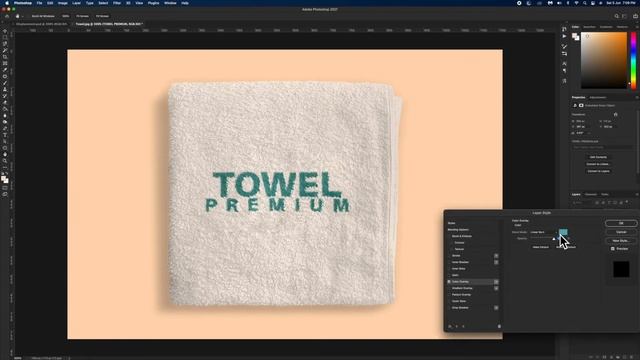Click the Convert to Layers button
The width and height of the screenshot is (640, 360).
pos(598,171)
